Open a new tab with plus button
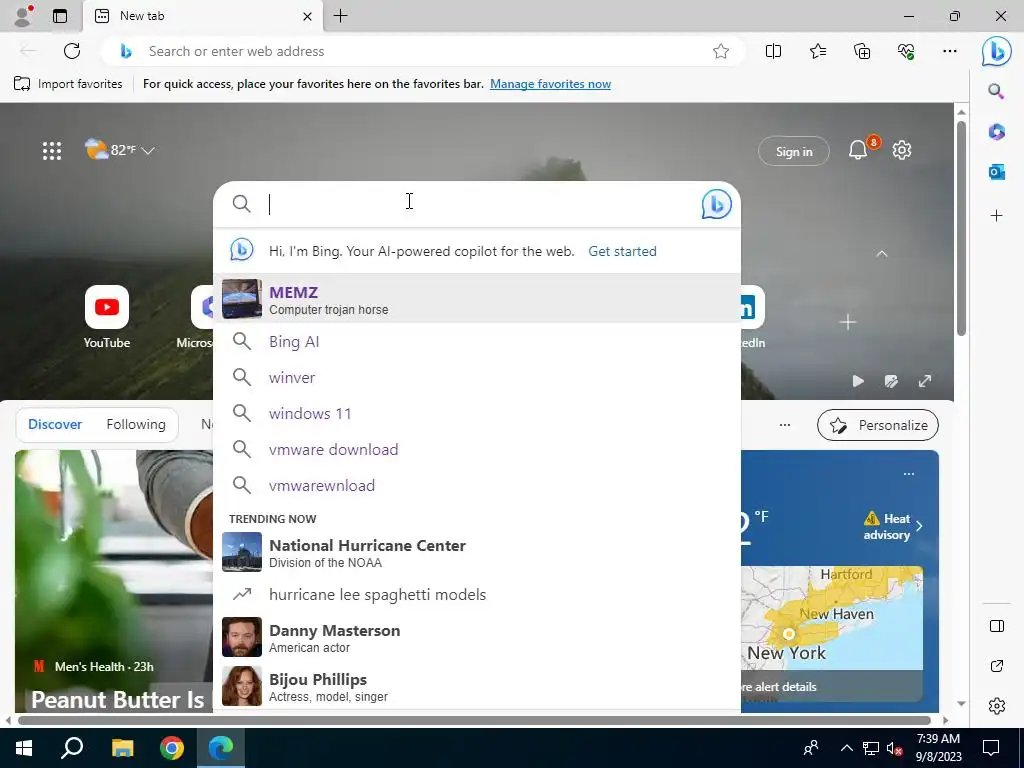The image size is (1024, 768). point(340,16)
